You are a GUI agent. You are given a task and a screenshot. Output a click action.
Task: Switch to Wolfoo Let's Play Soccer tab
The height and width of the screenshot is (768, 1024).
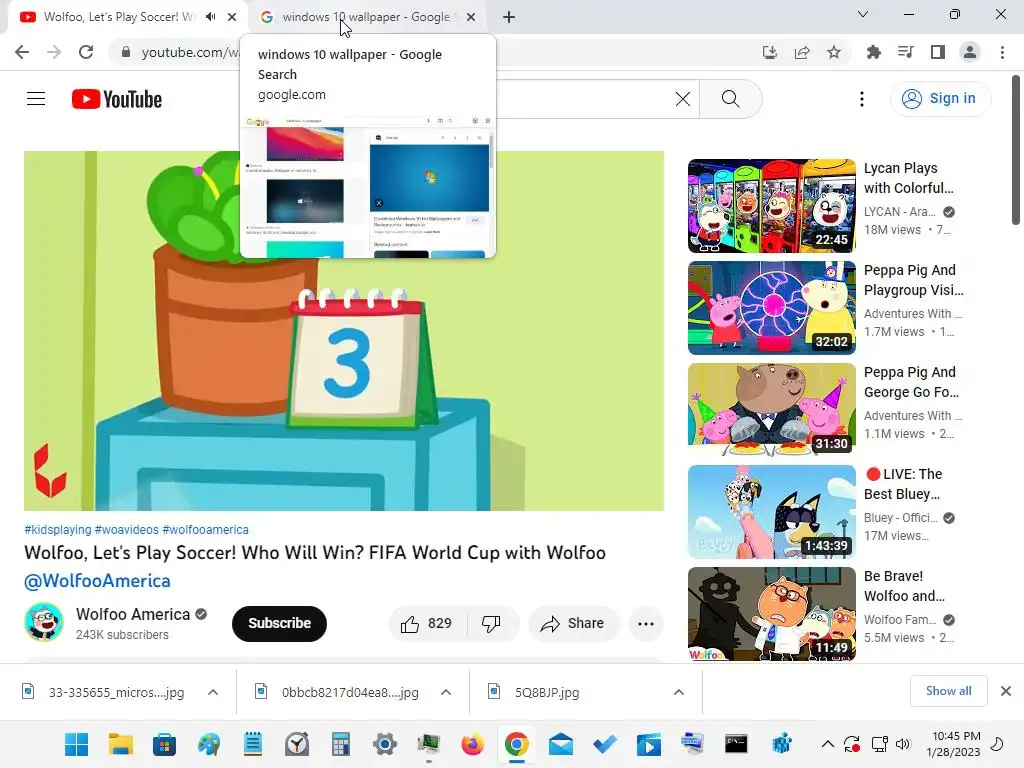click(x=118, y=17)
